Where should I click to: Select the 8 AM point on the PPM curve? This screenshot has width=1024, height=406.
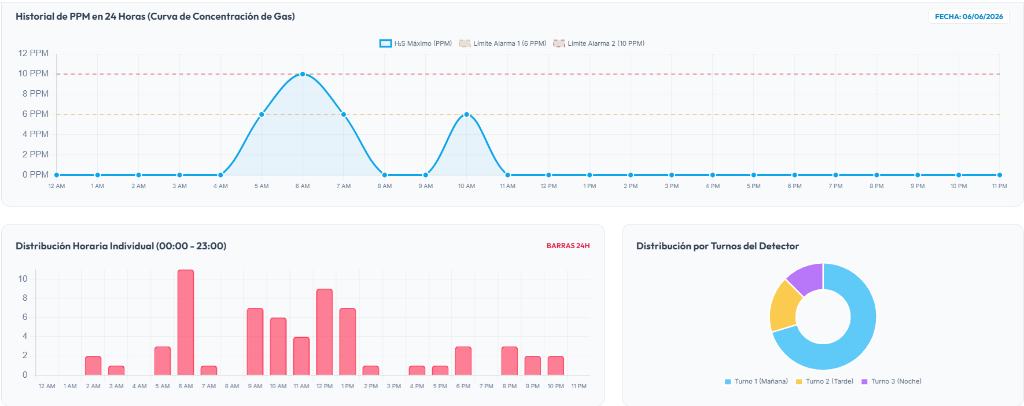(385, 175)
